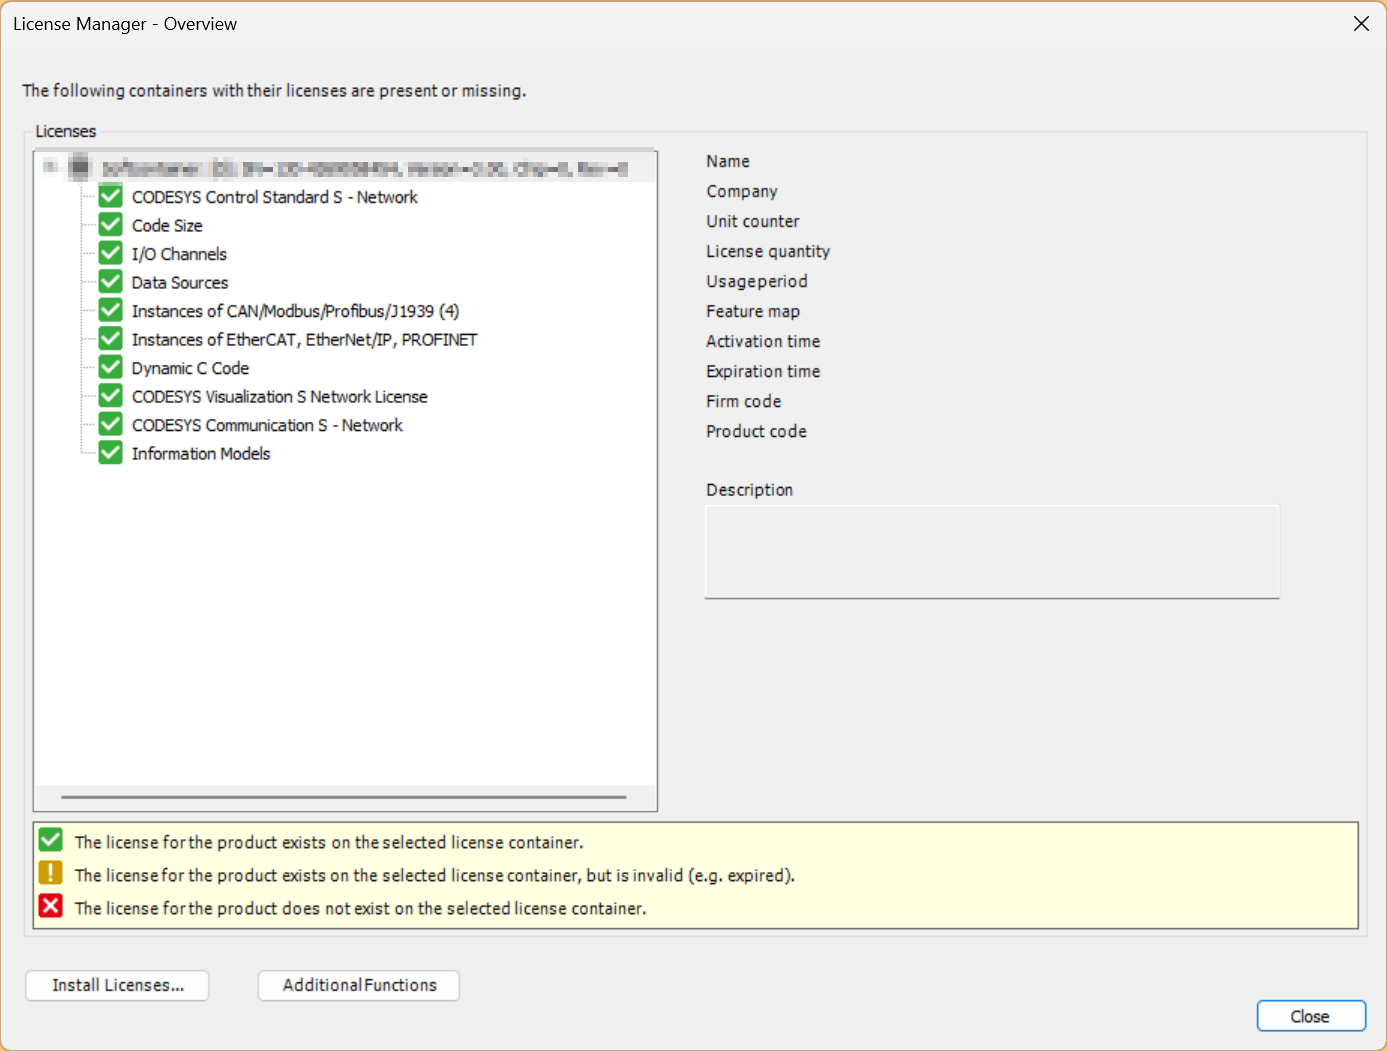Click the Activation time label

point(763,341)
